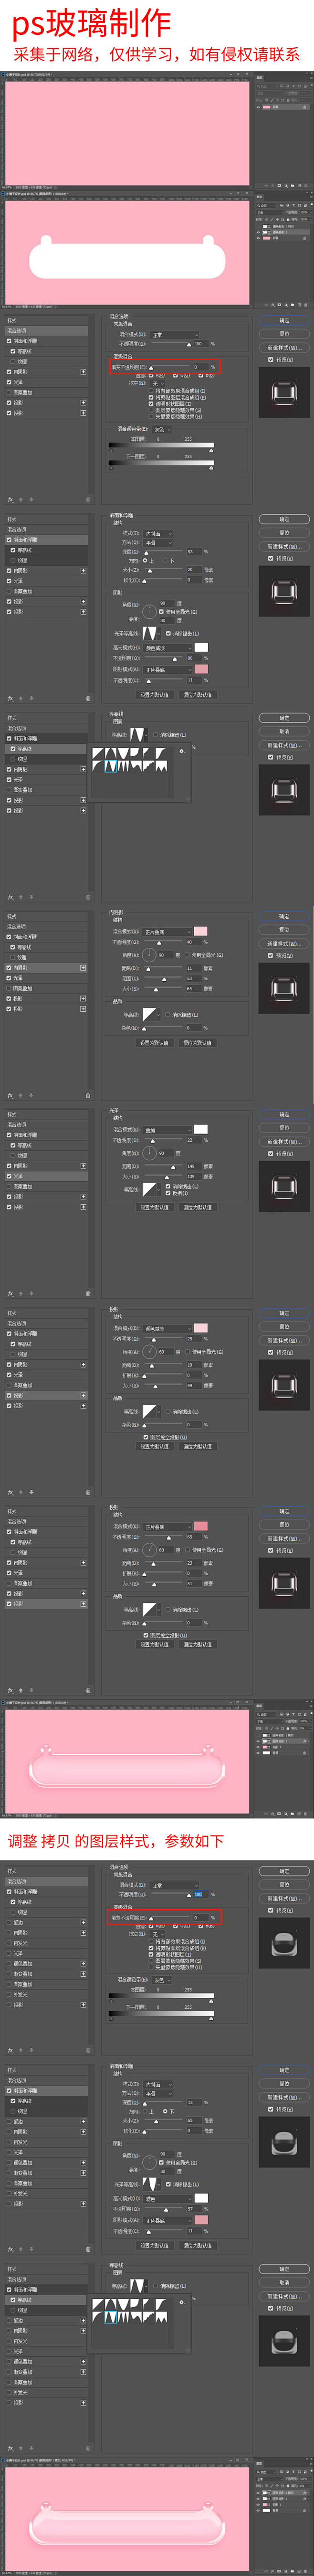The image size is (314, 2576).
Task: Open 方法 dropdown 平滑 in Bevel dialog with 颜色减淡 highlight
Action: pos(159,542)
